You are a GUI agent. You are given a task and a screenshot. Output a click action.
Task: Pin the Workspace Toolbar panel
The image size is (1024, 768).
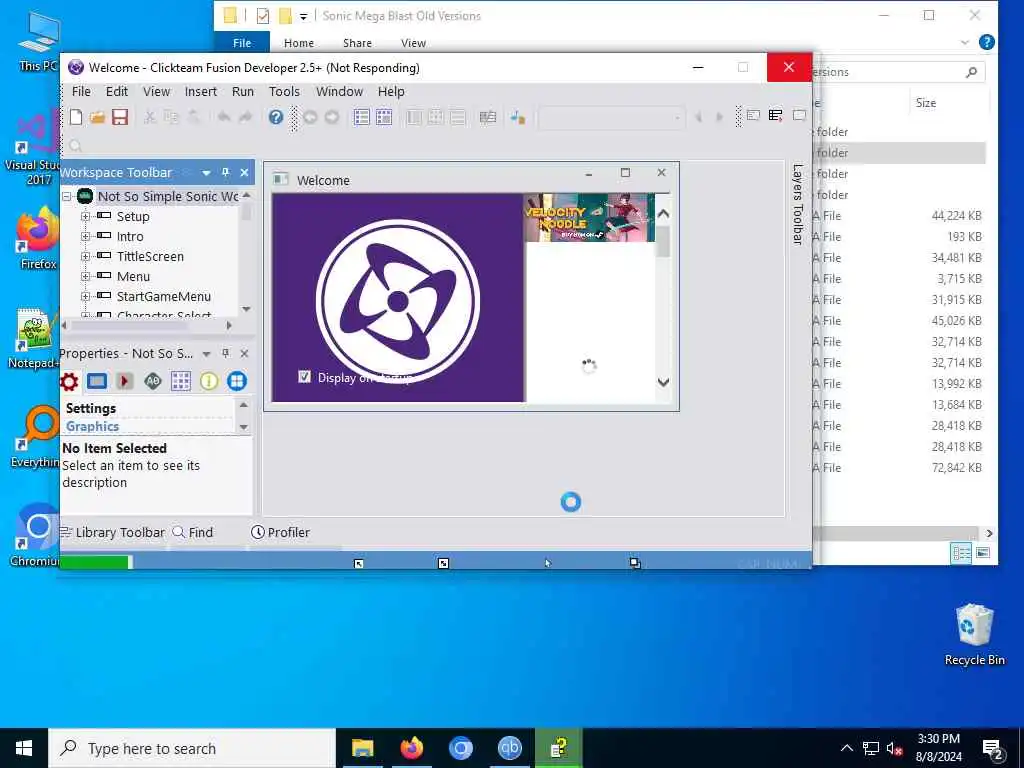225,172
